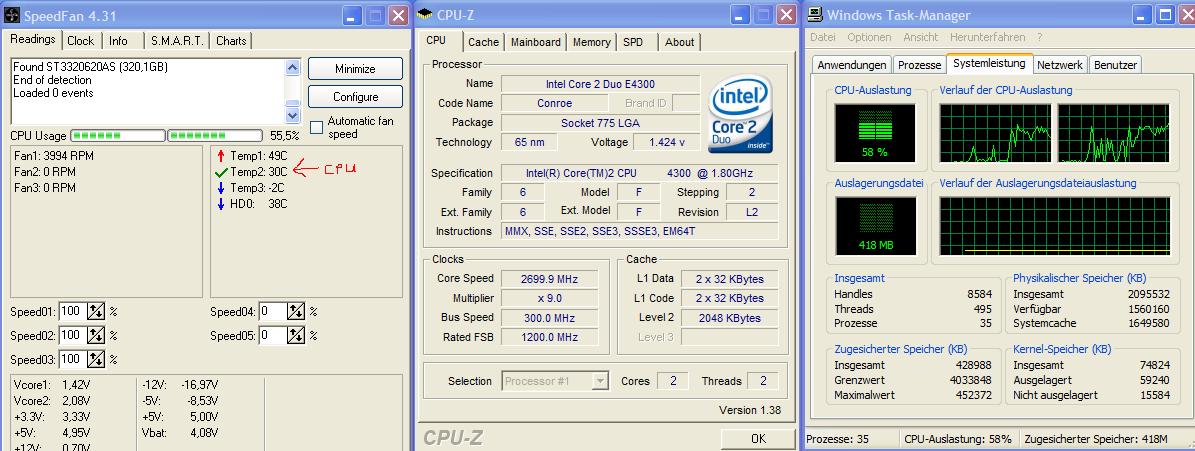Adjust the Speed03 spinner arrows
Viewport: 1195px width, 451px height.
coord(96,359)
